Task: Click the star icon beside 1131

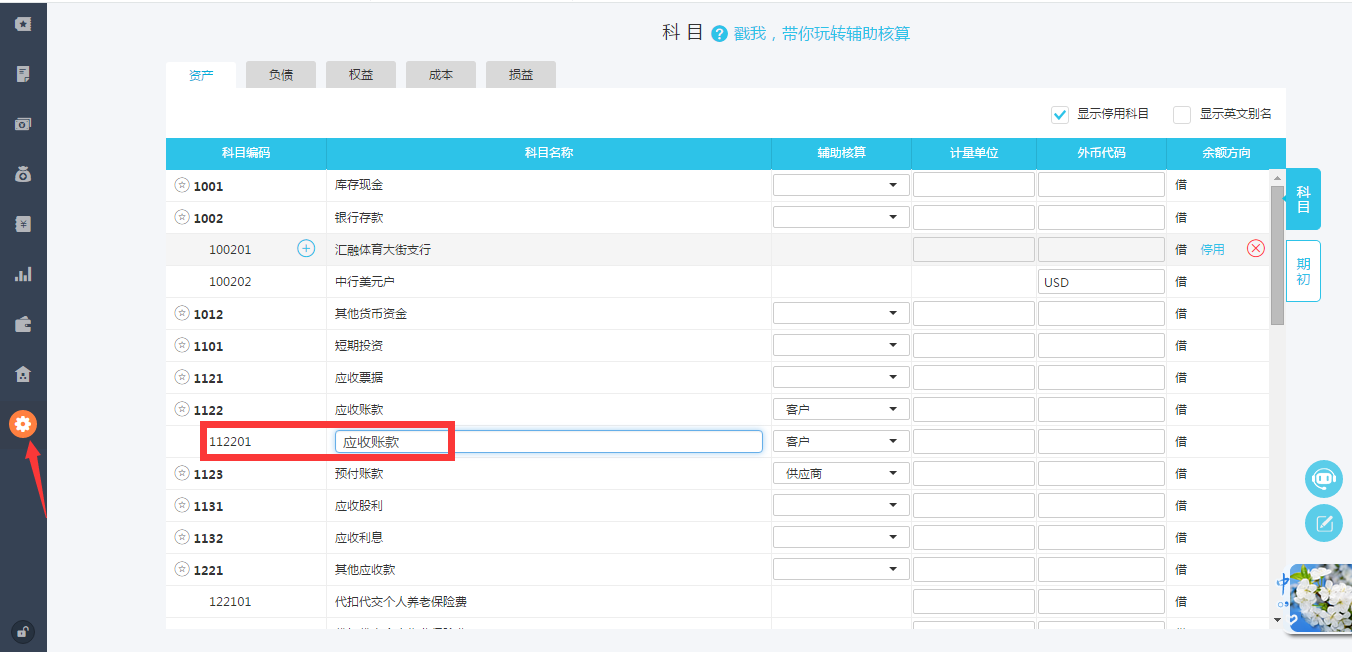Action: pos(182,505)
